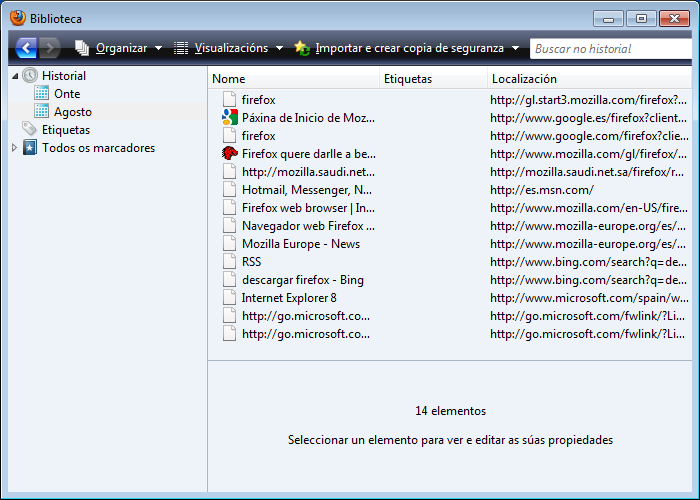Viewport: 700px width, 500px height.
Task: Select the Todos os marcadores label
Action: 98,148
